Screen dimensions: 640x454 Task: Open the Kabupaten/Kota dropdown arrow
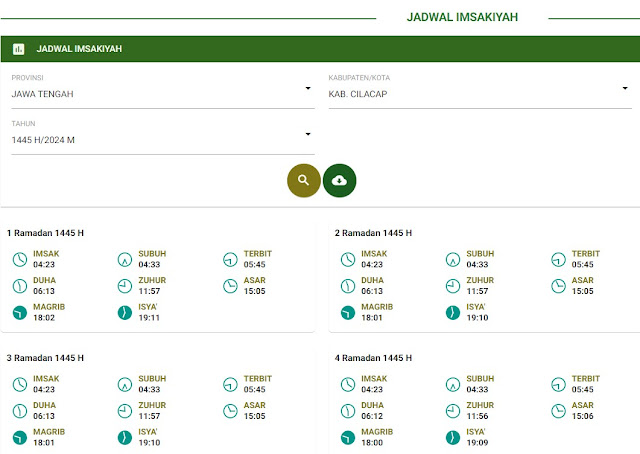click(625, 88)
